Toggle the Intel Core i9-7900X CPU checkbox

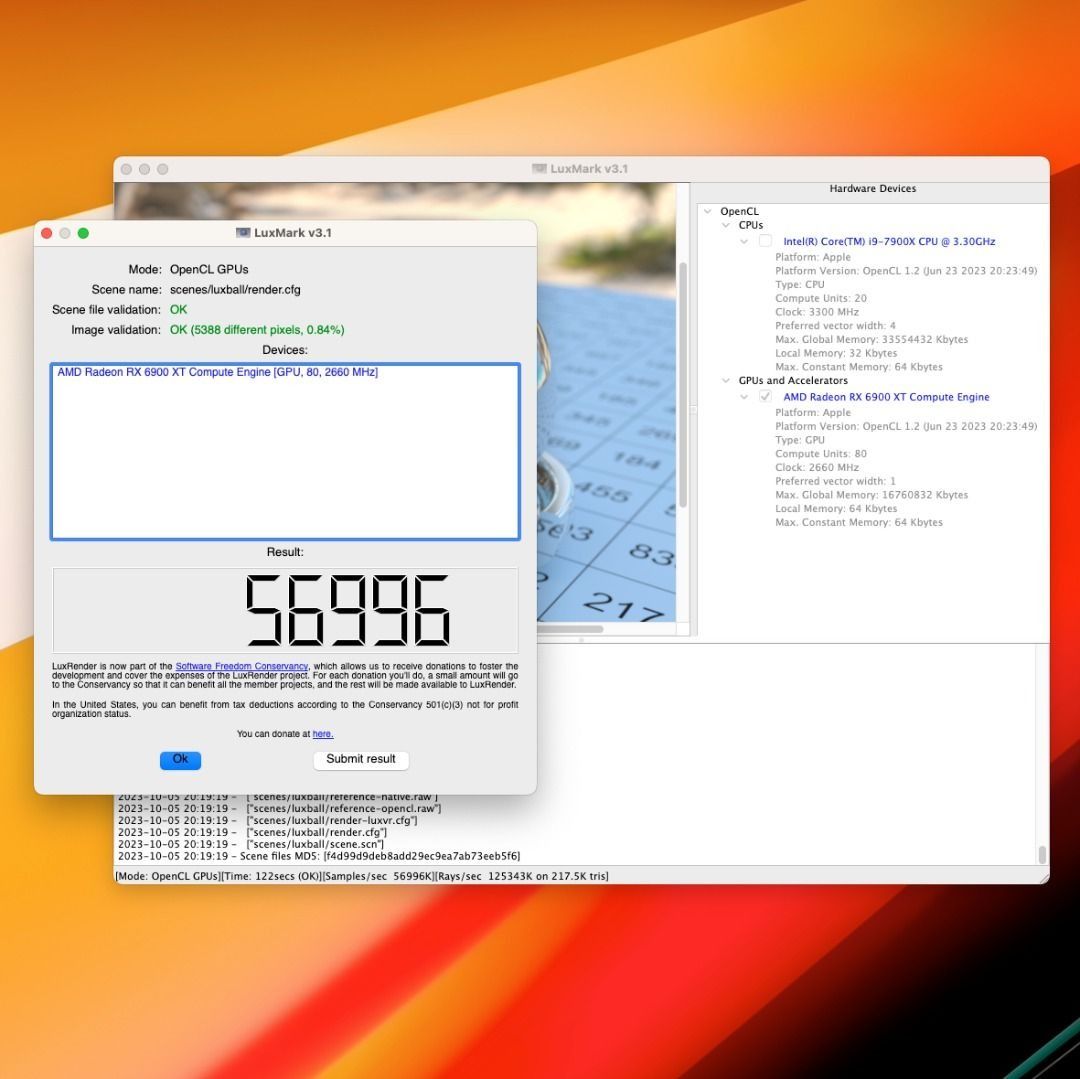(x=765, y=241)
